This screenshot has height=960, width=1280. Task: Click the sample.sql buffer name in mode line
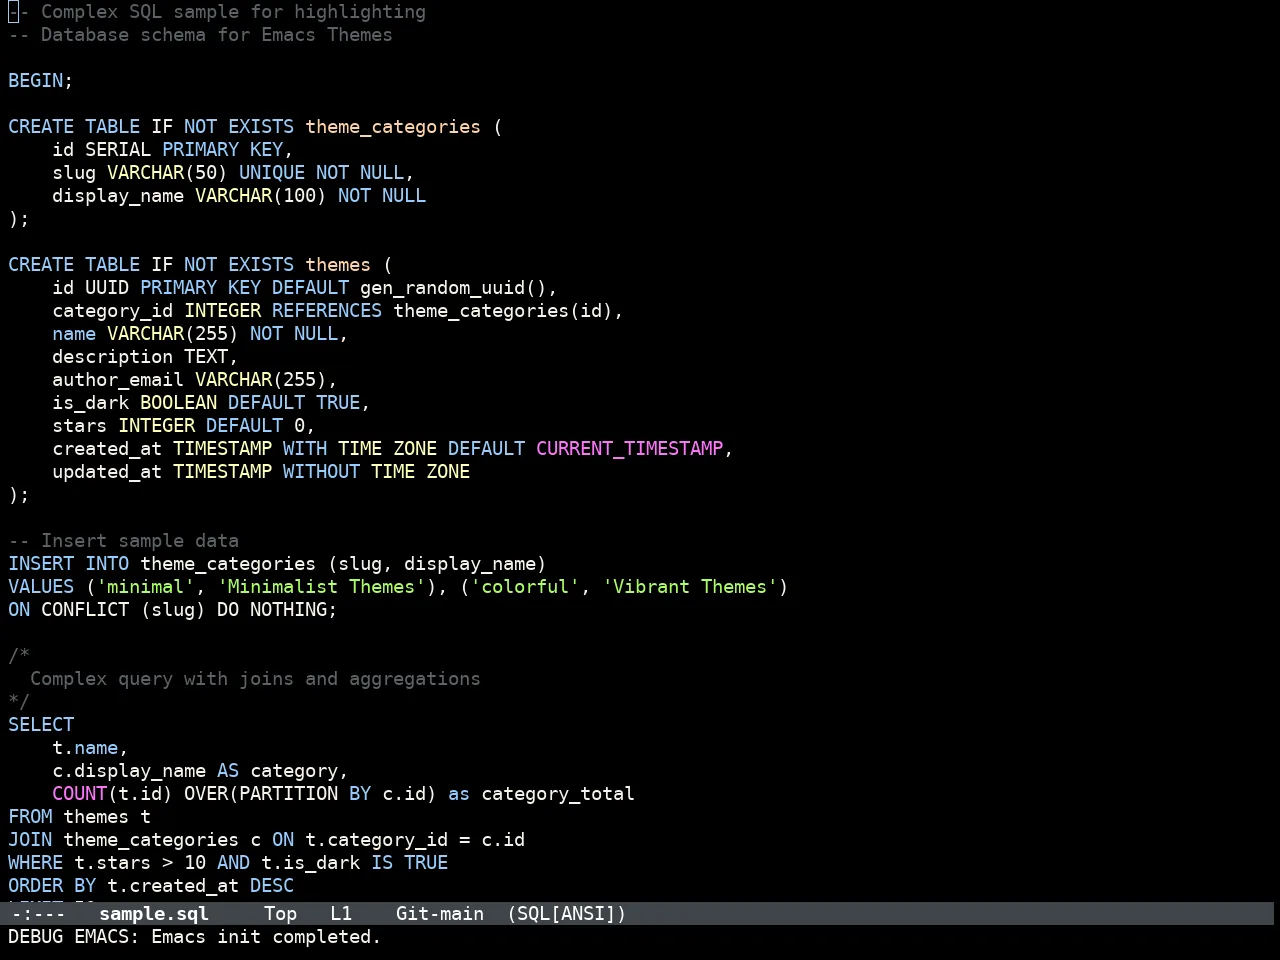[x=154, y=914]
